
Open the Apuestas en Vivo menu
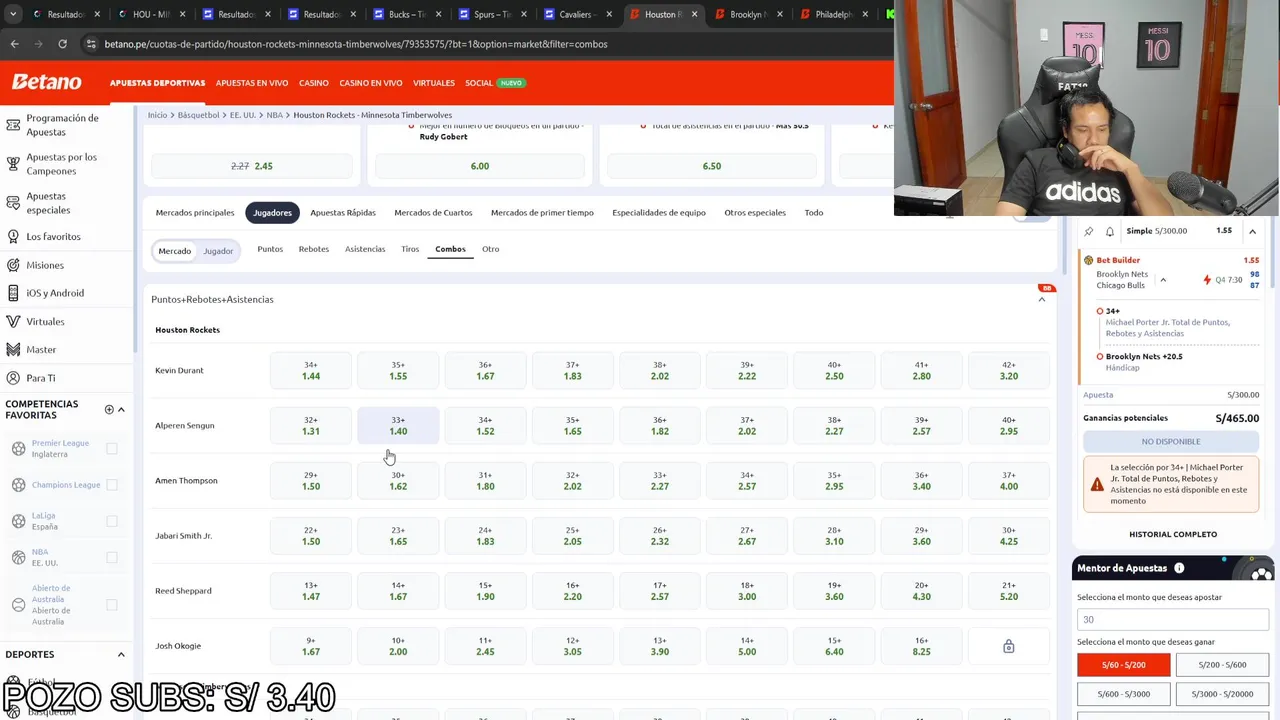252,83
